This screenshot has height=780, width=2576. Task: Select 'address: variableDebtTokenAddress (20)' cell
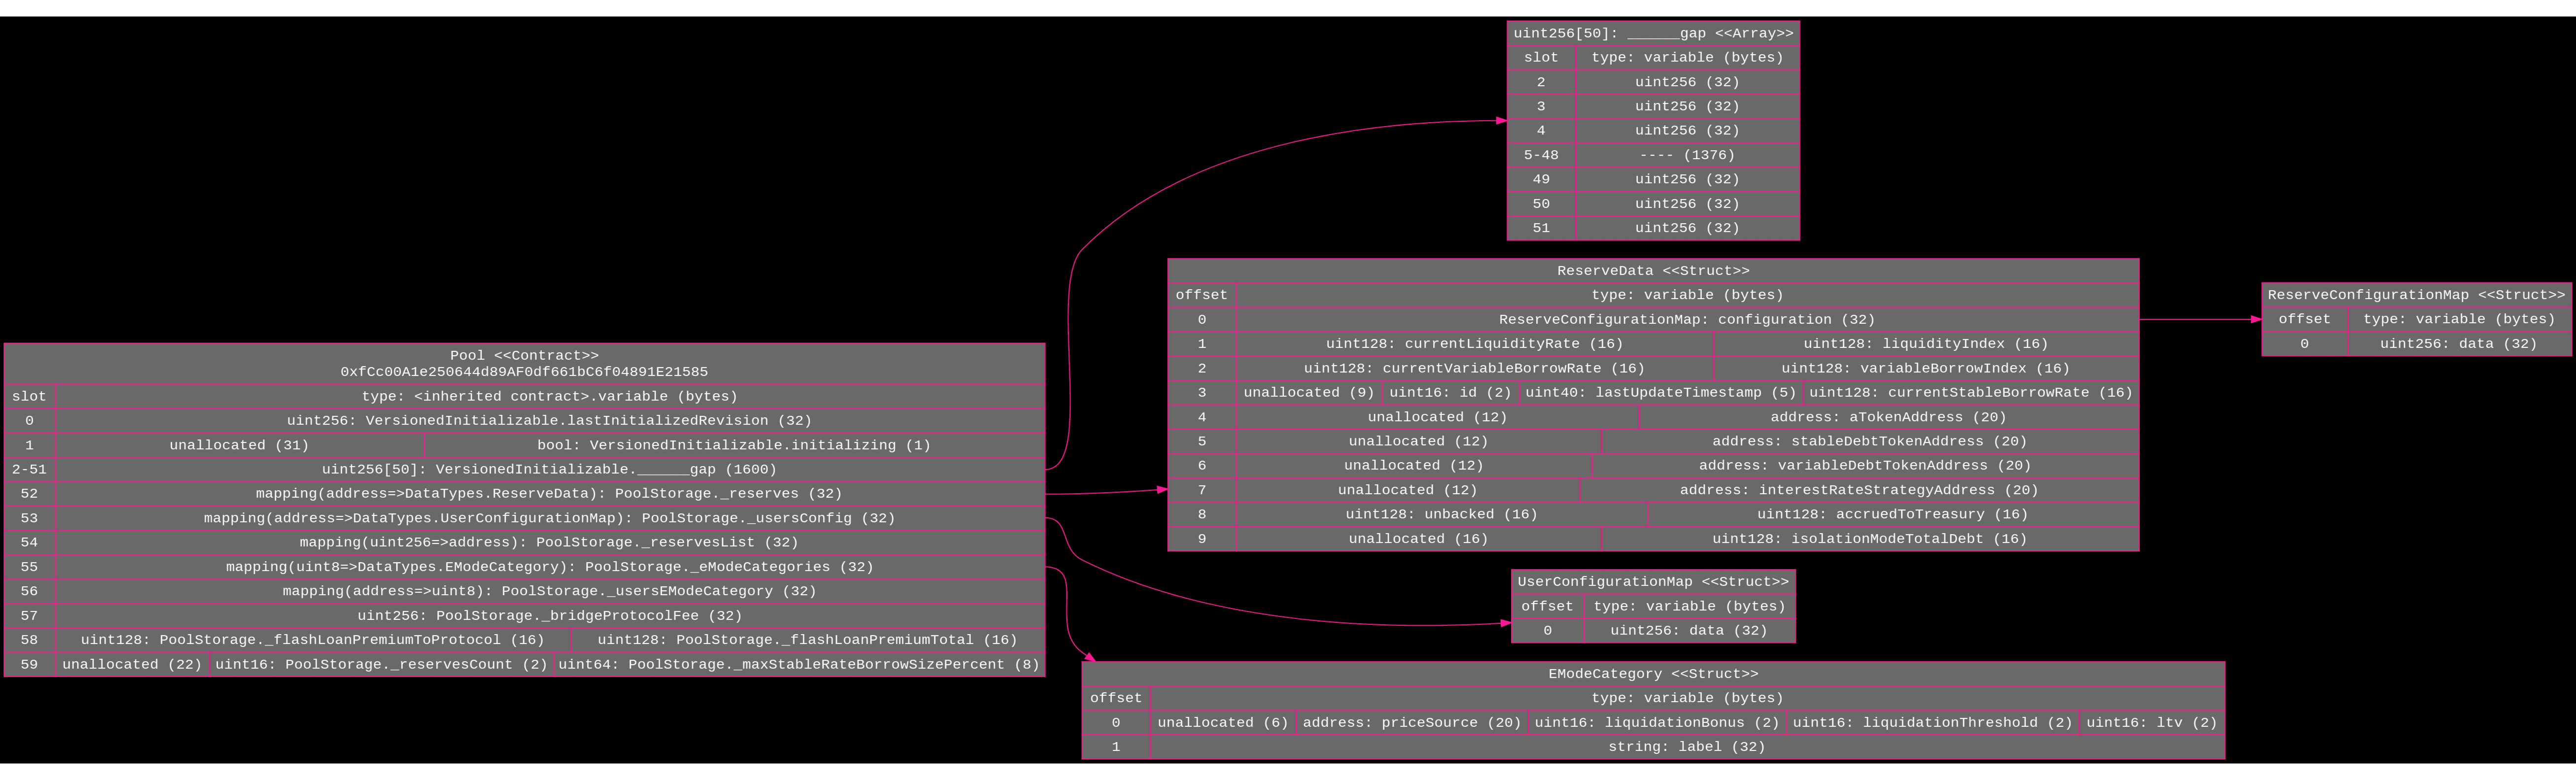pyautogui.click(x=1865, y=466)
